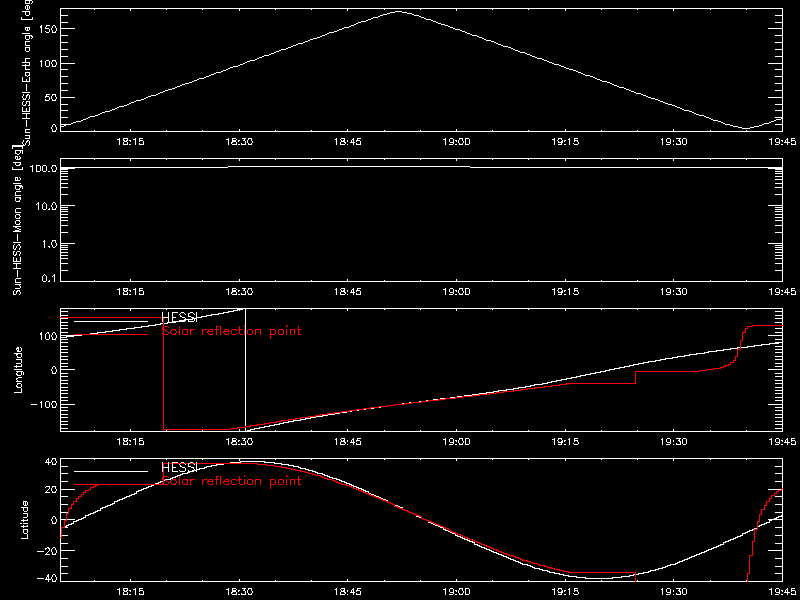Screen dimensions: 800x600
Task: Click 19:45 time label under Latitude plot
Action: click(782, 592)
